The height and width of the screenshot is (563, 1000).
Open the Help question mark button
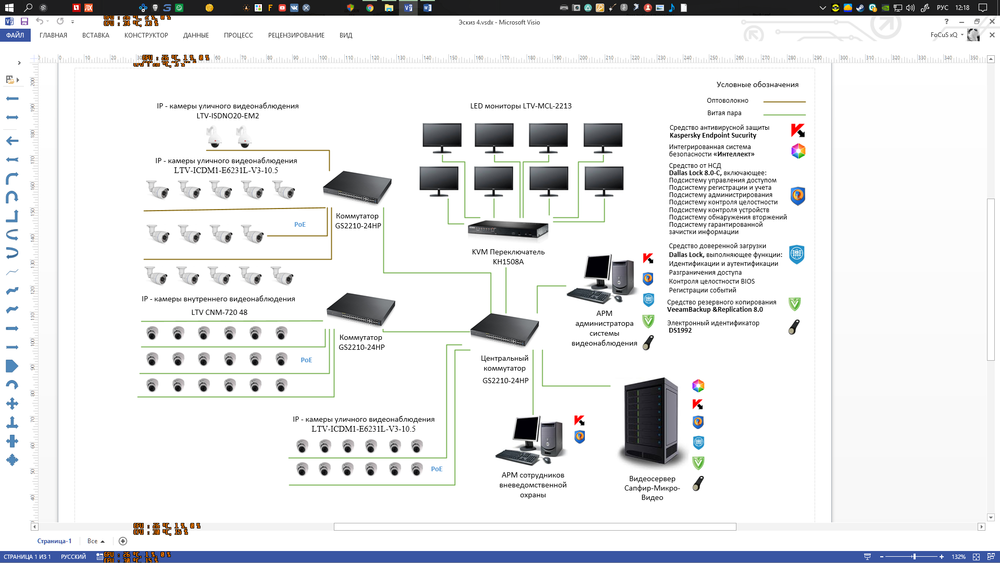(946, 22)
